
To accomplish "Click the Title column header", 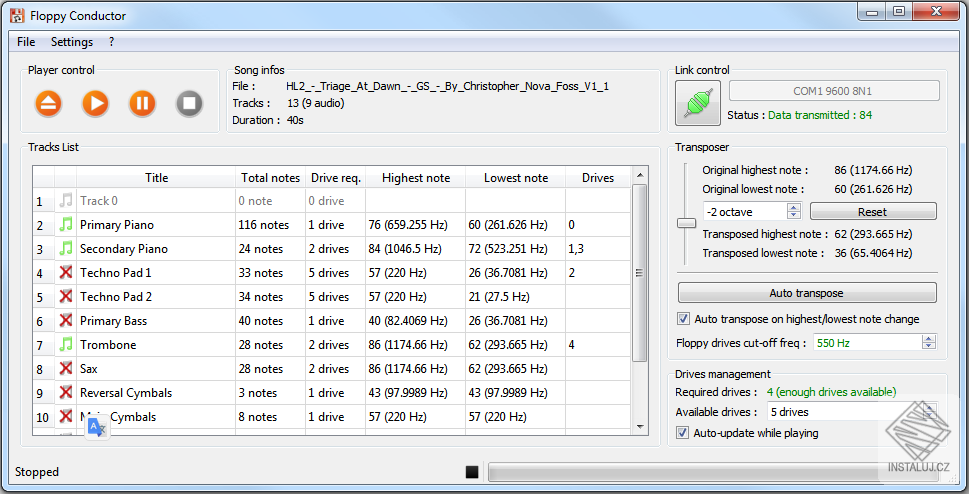I will (156, 177).
